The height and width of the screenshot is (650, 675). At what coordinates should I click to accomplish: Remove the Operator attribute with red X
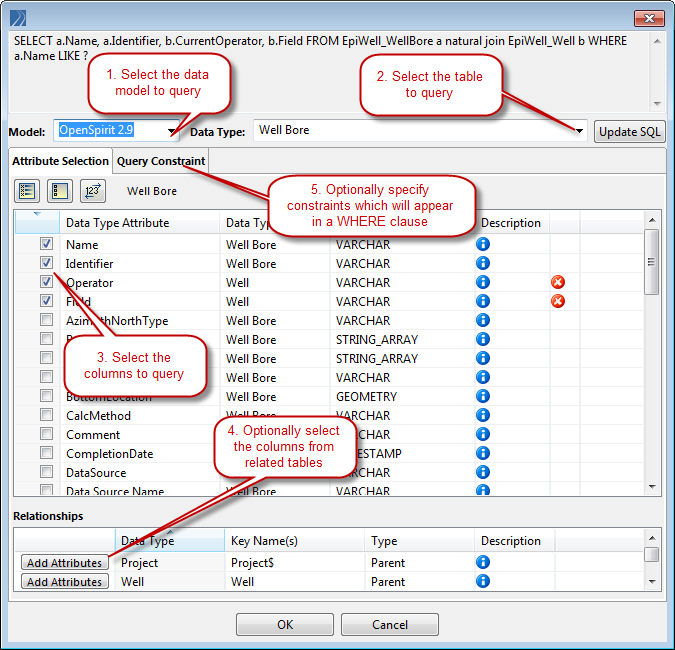tap(558, 282)
